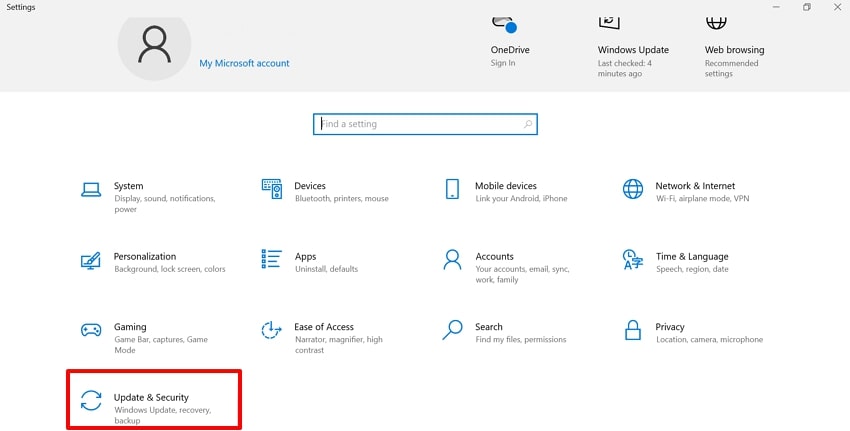850x431 pixels.
Task: Click the Personalization paintbrush icon
Action: tap(91, 260)
